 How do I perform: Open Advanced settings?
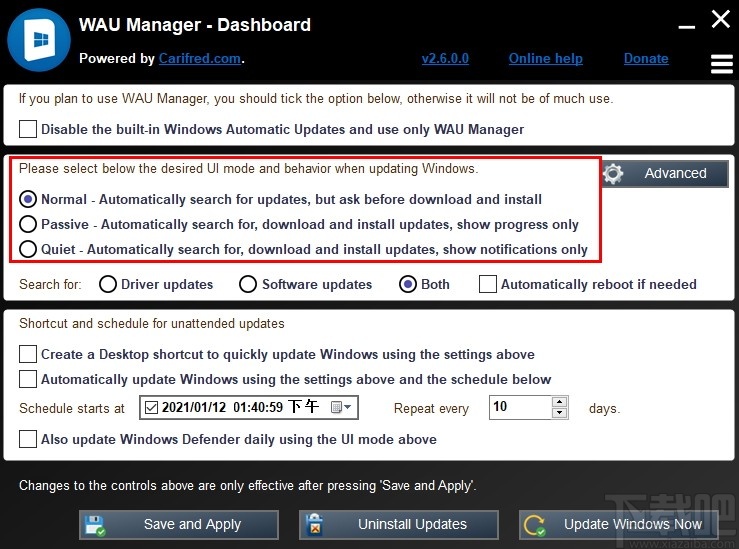(665, 173)
